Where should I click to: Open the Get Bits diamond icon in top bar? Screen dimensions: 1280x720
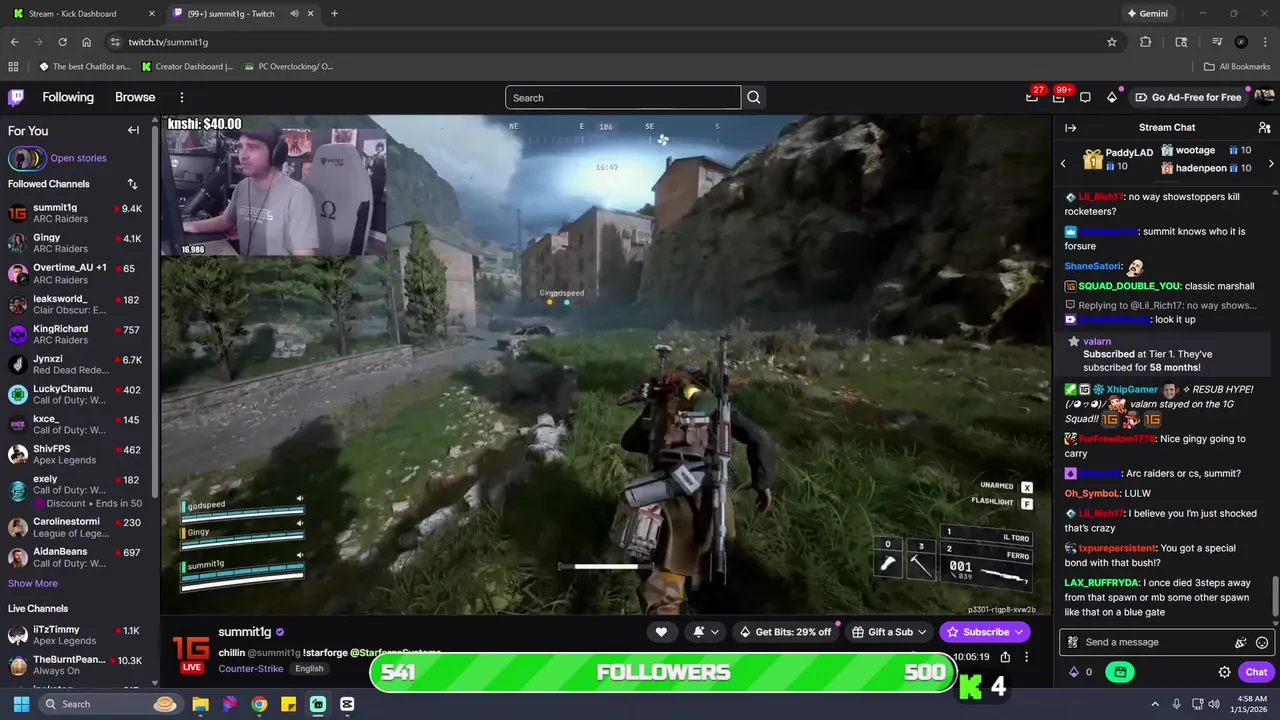[x=1112, y=97]
